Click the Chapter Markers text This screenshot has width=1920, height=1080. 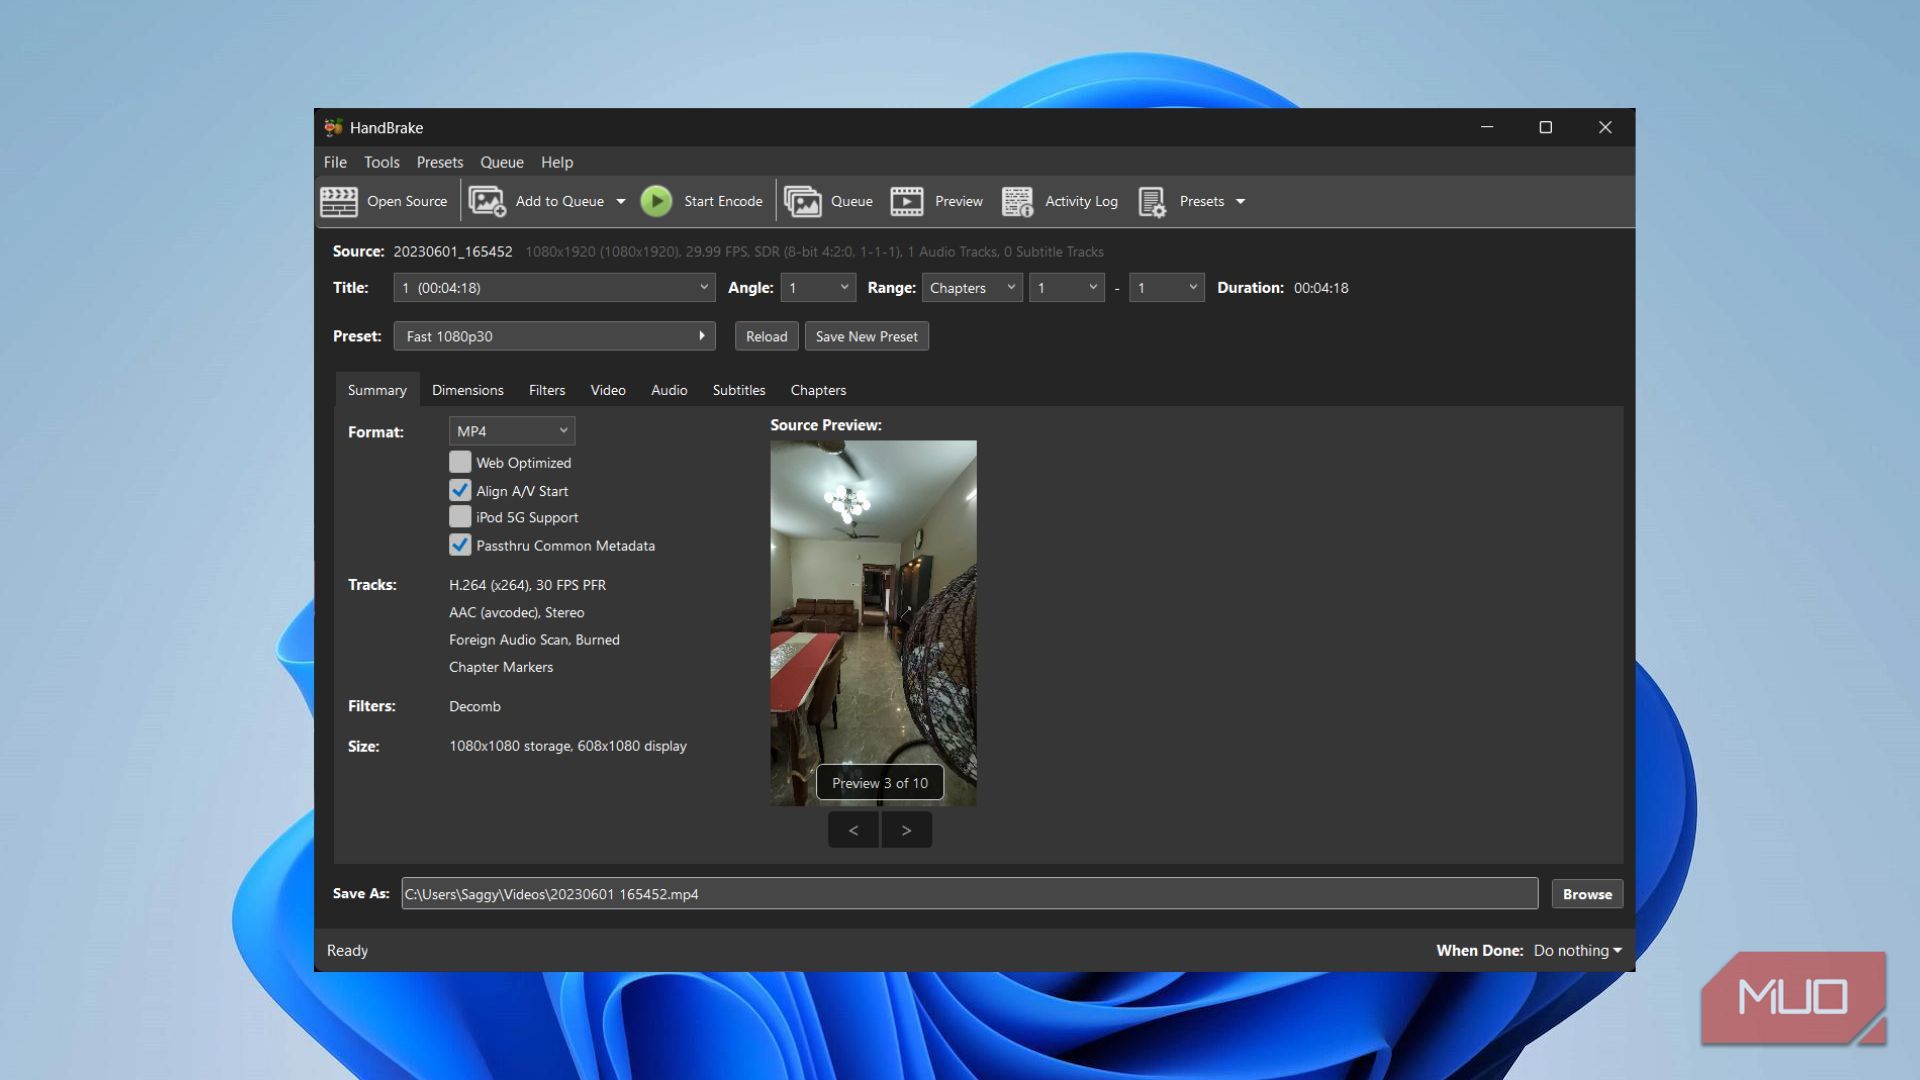[x=501, y=667]
